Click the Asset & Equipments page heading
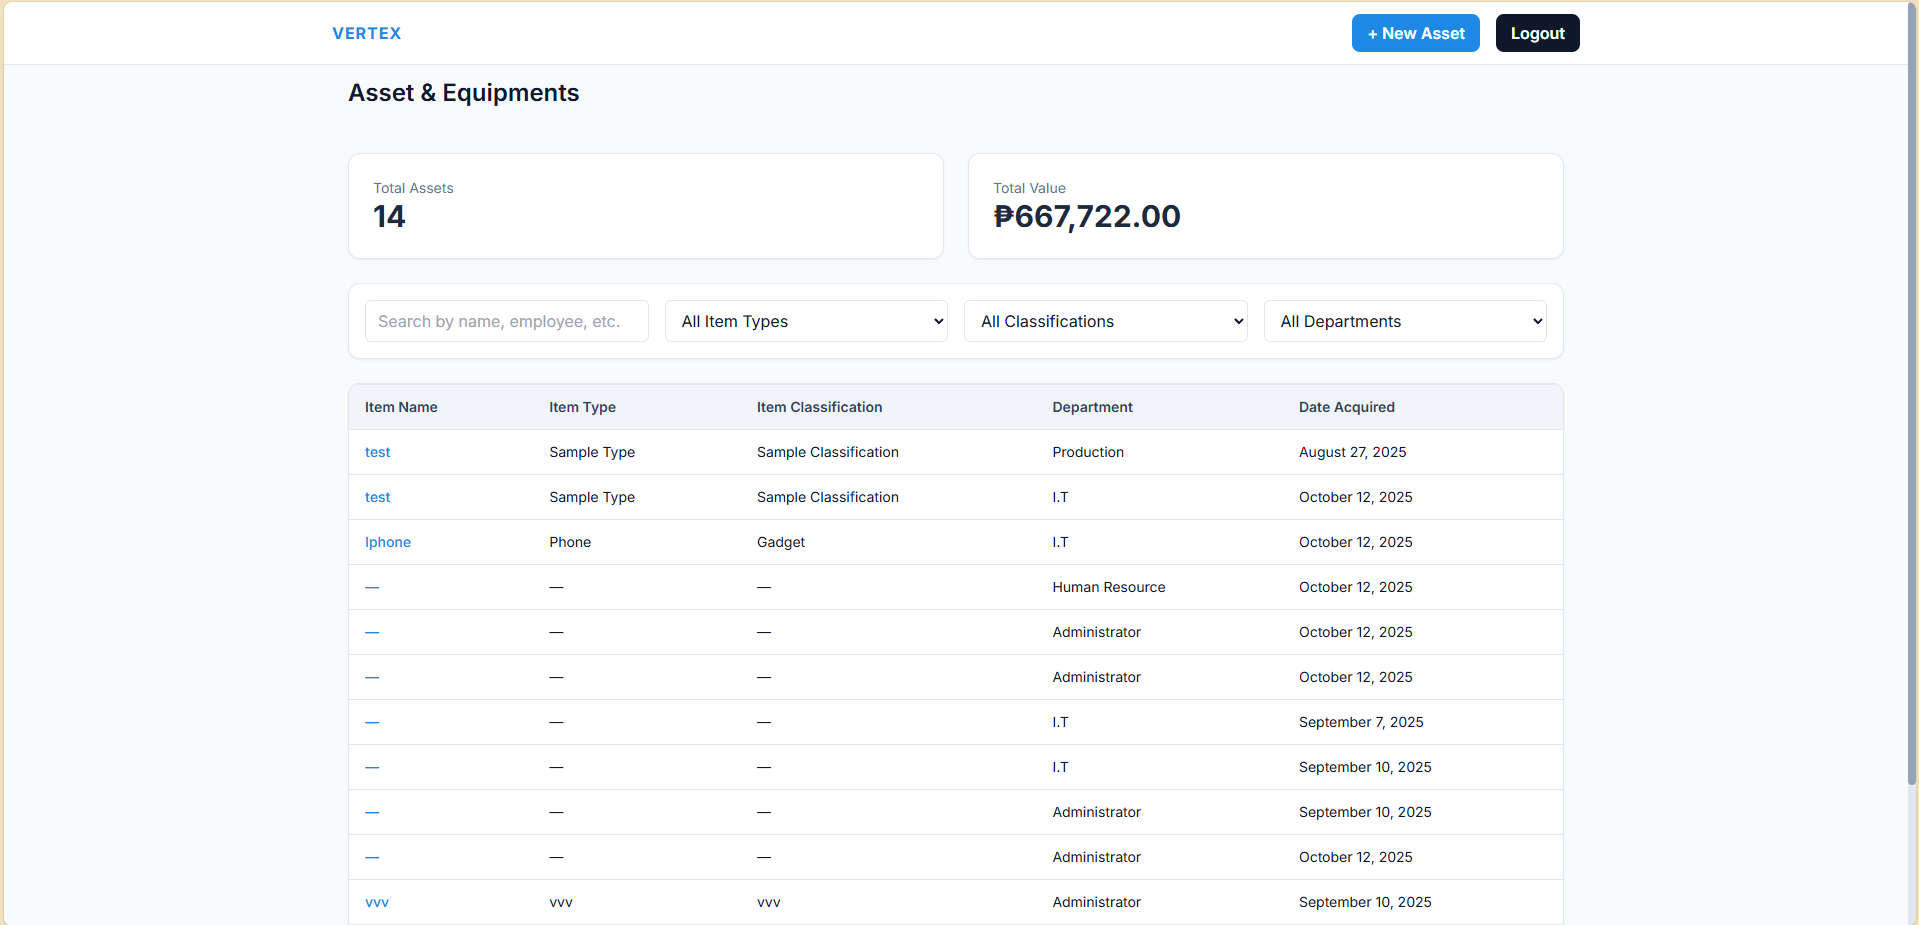Screen dimensions: 1919x925 tap(463, 92)
